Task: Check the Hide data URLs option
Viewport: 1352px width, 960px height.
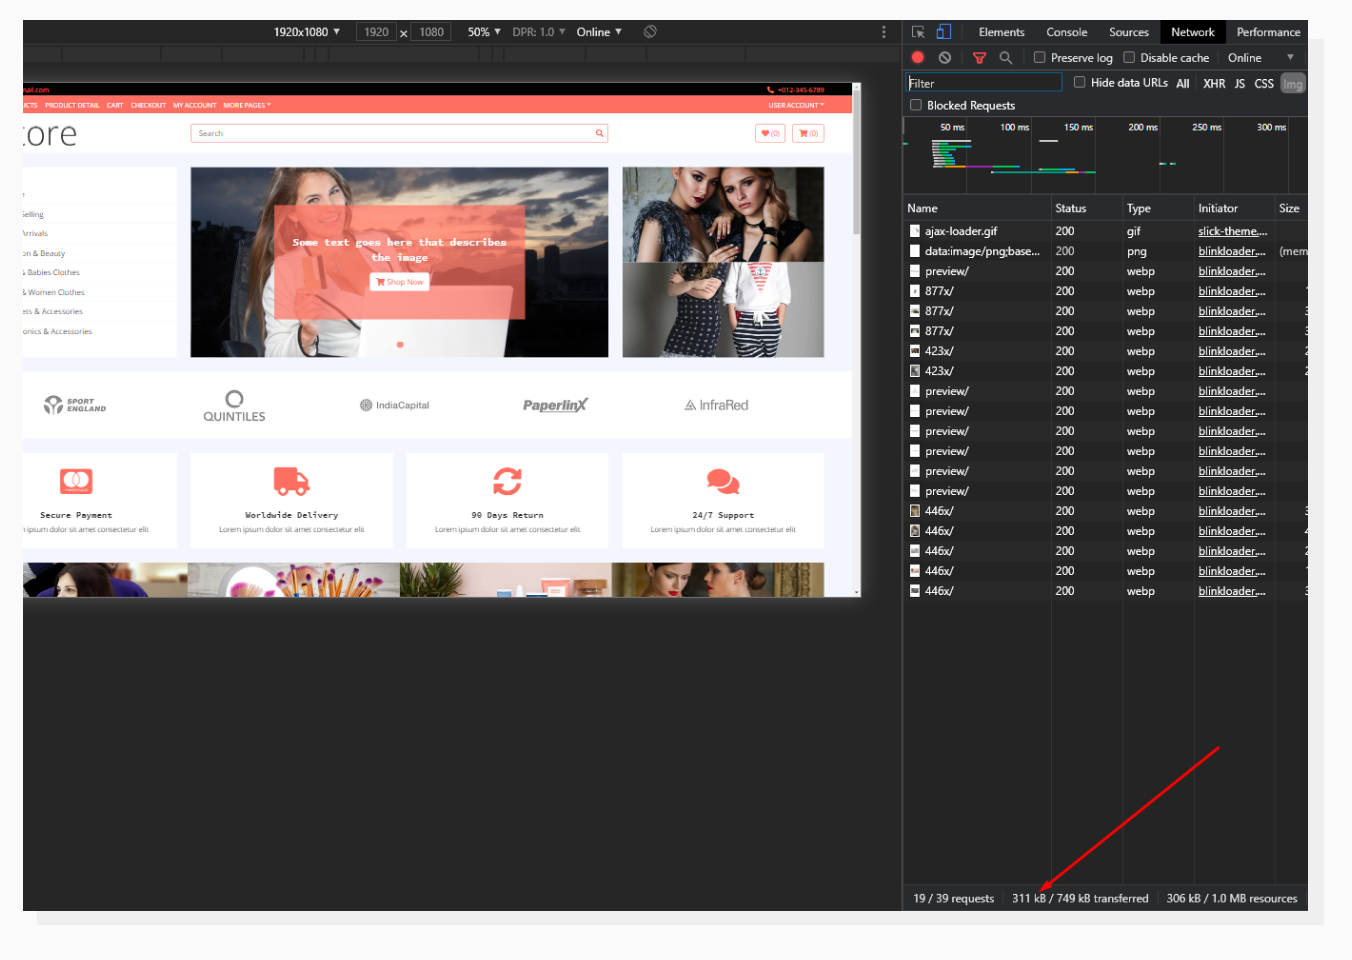Action: coord(1079,82)
